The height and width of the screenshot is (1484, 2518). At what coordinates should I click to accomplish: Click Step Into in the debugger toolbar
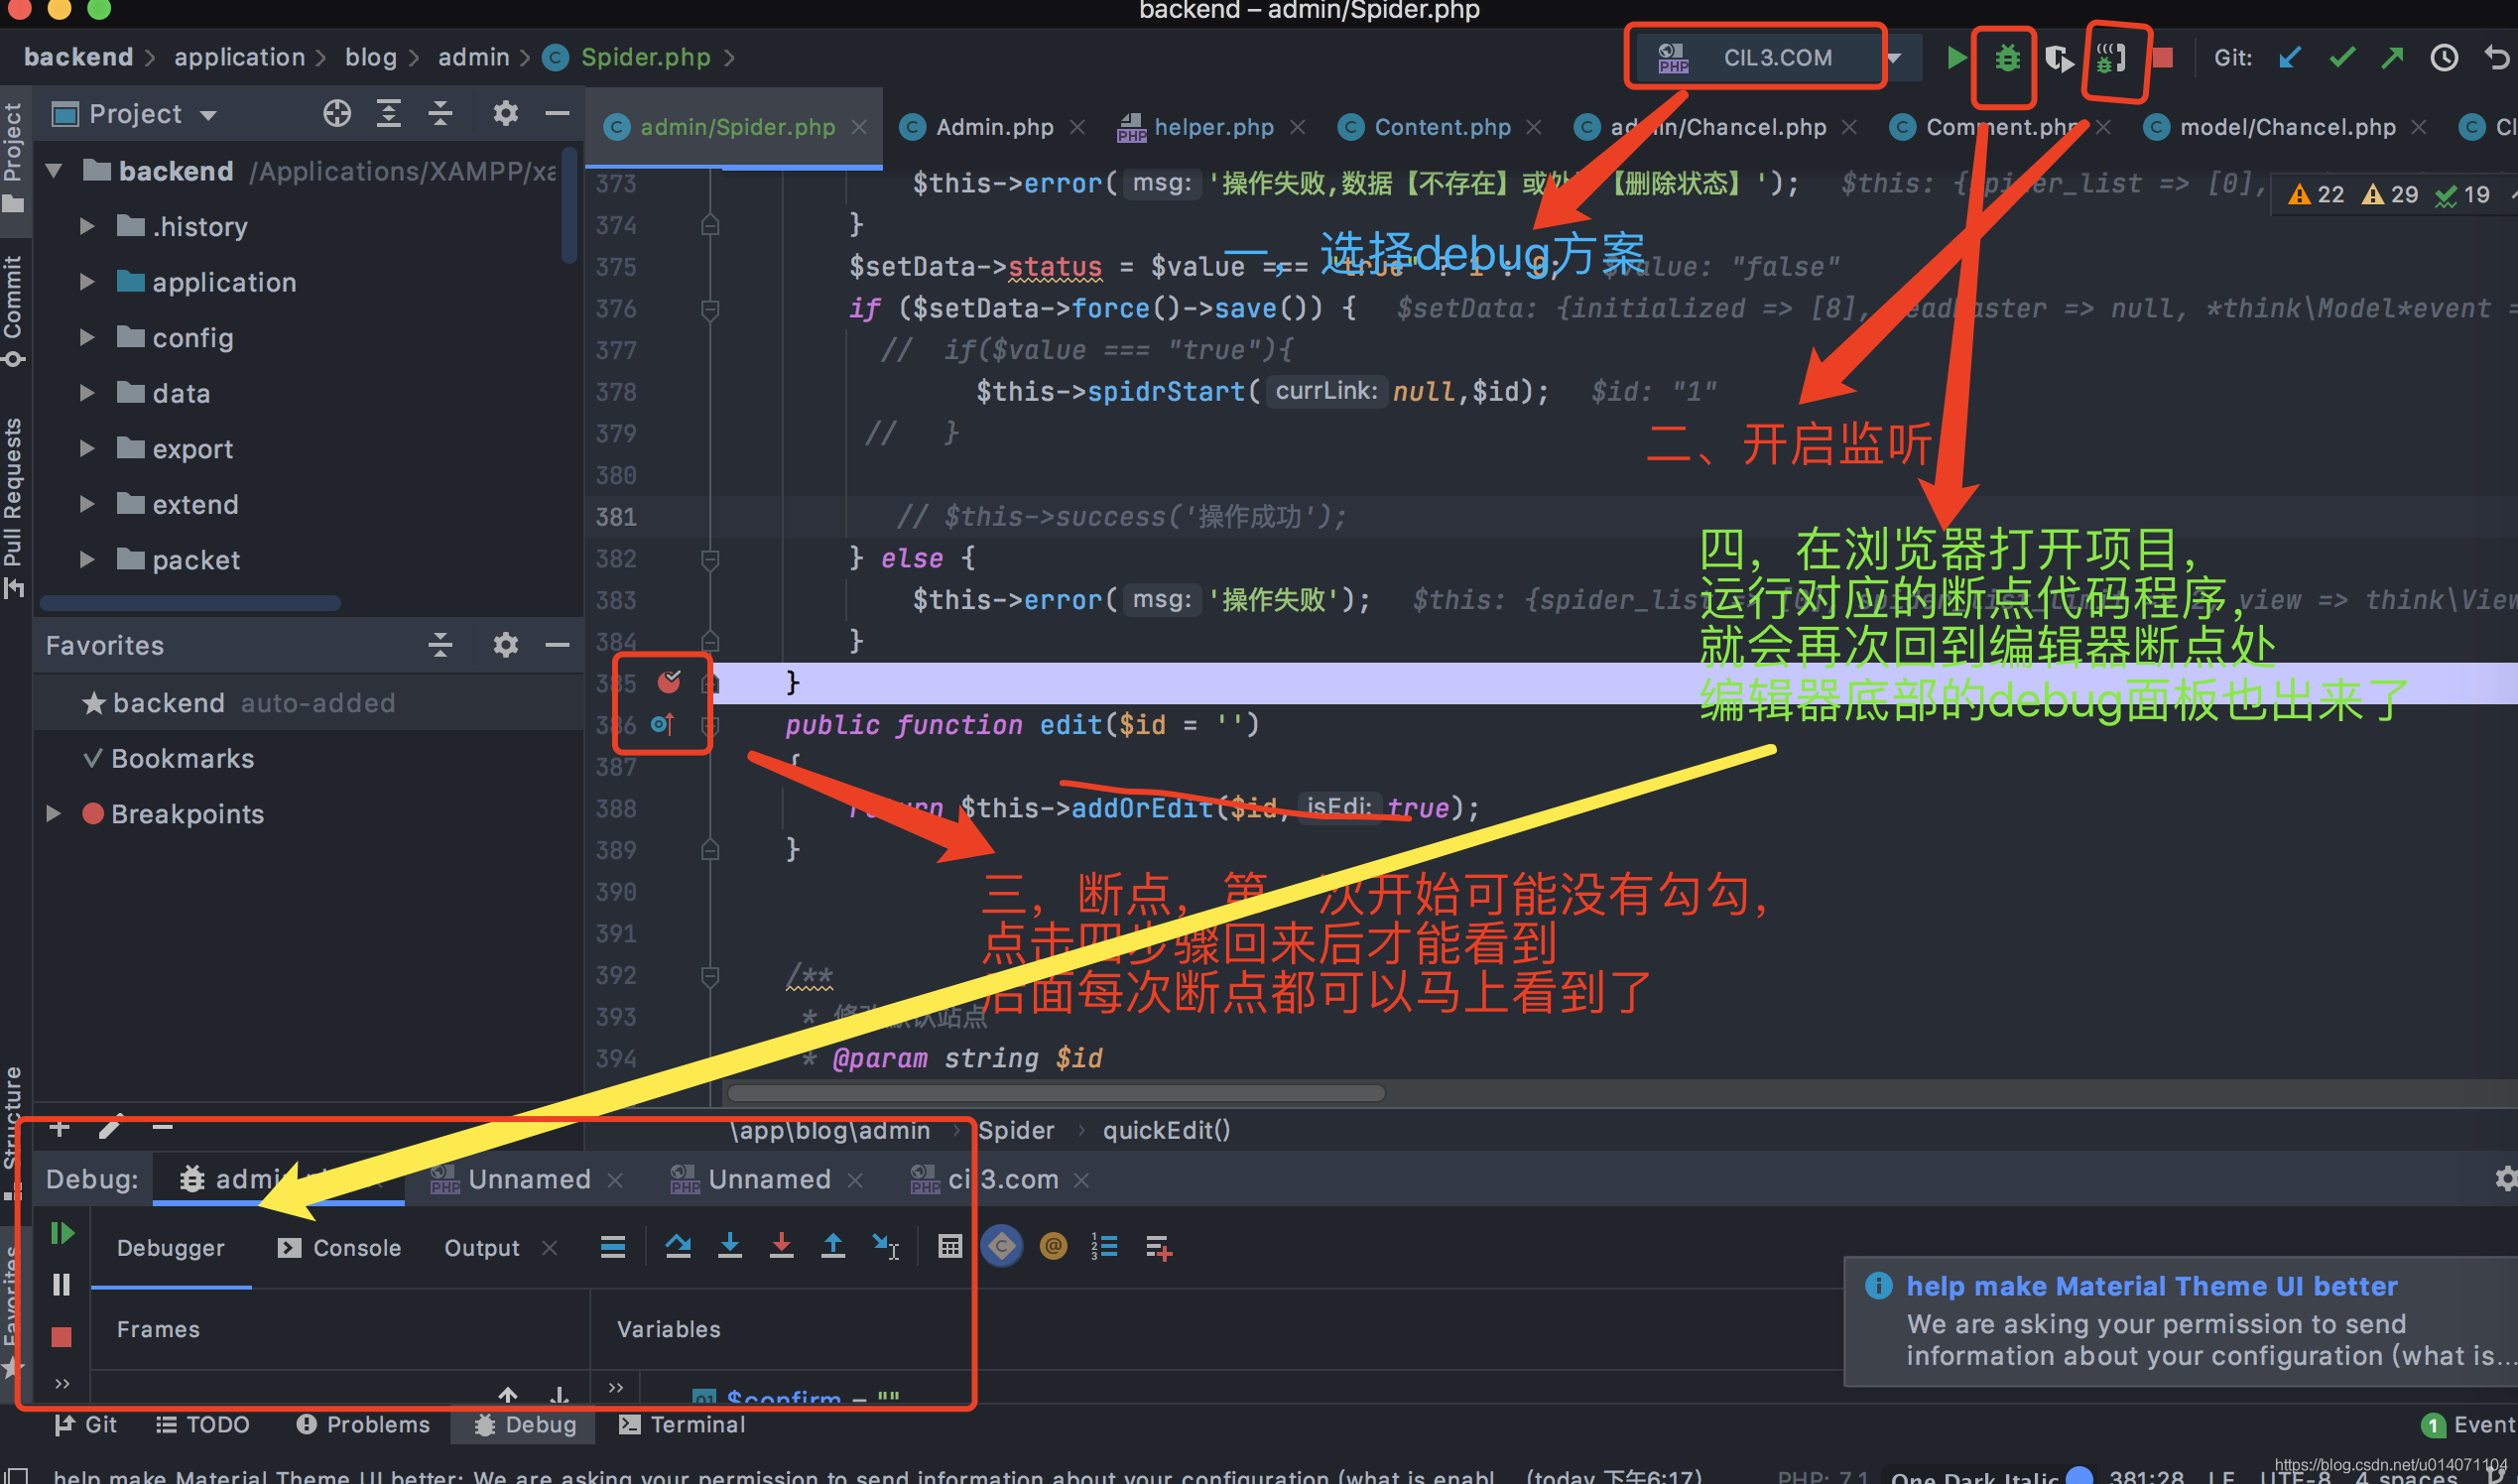tap(730, 1246)
